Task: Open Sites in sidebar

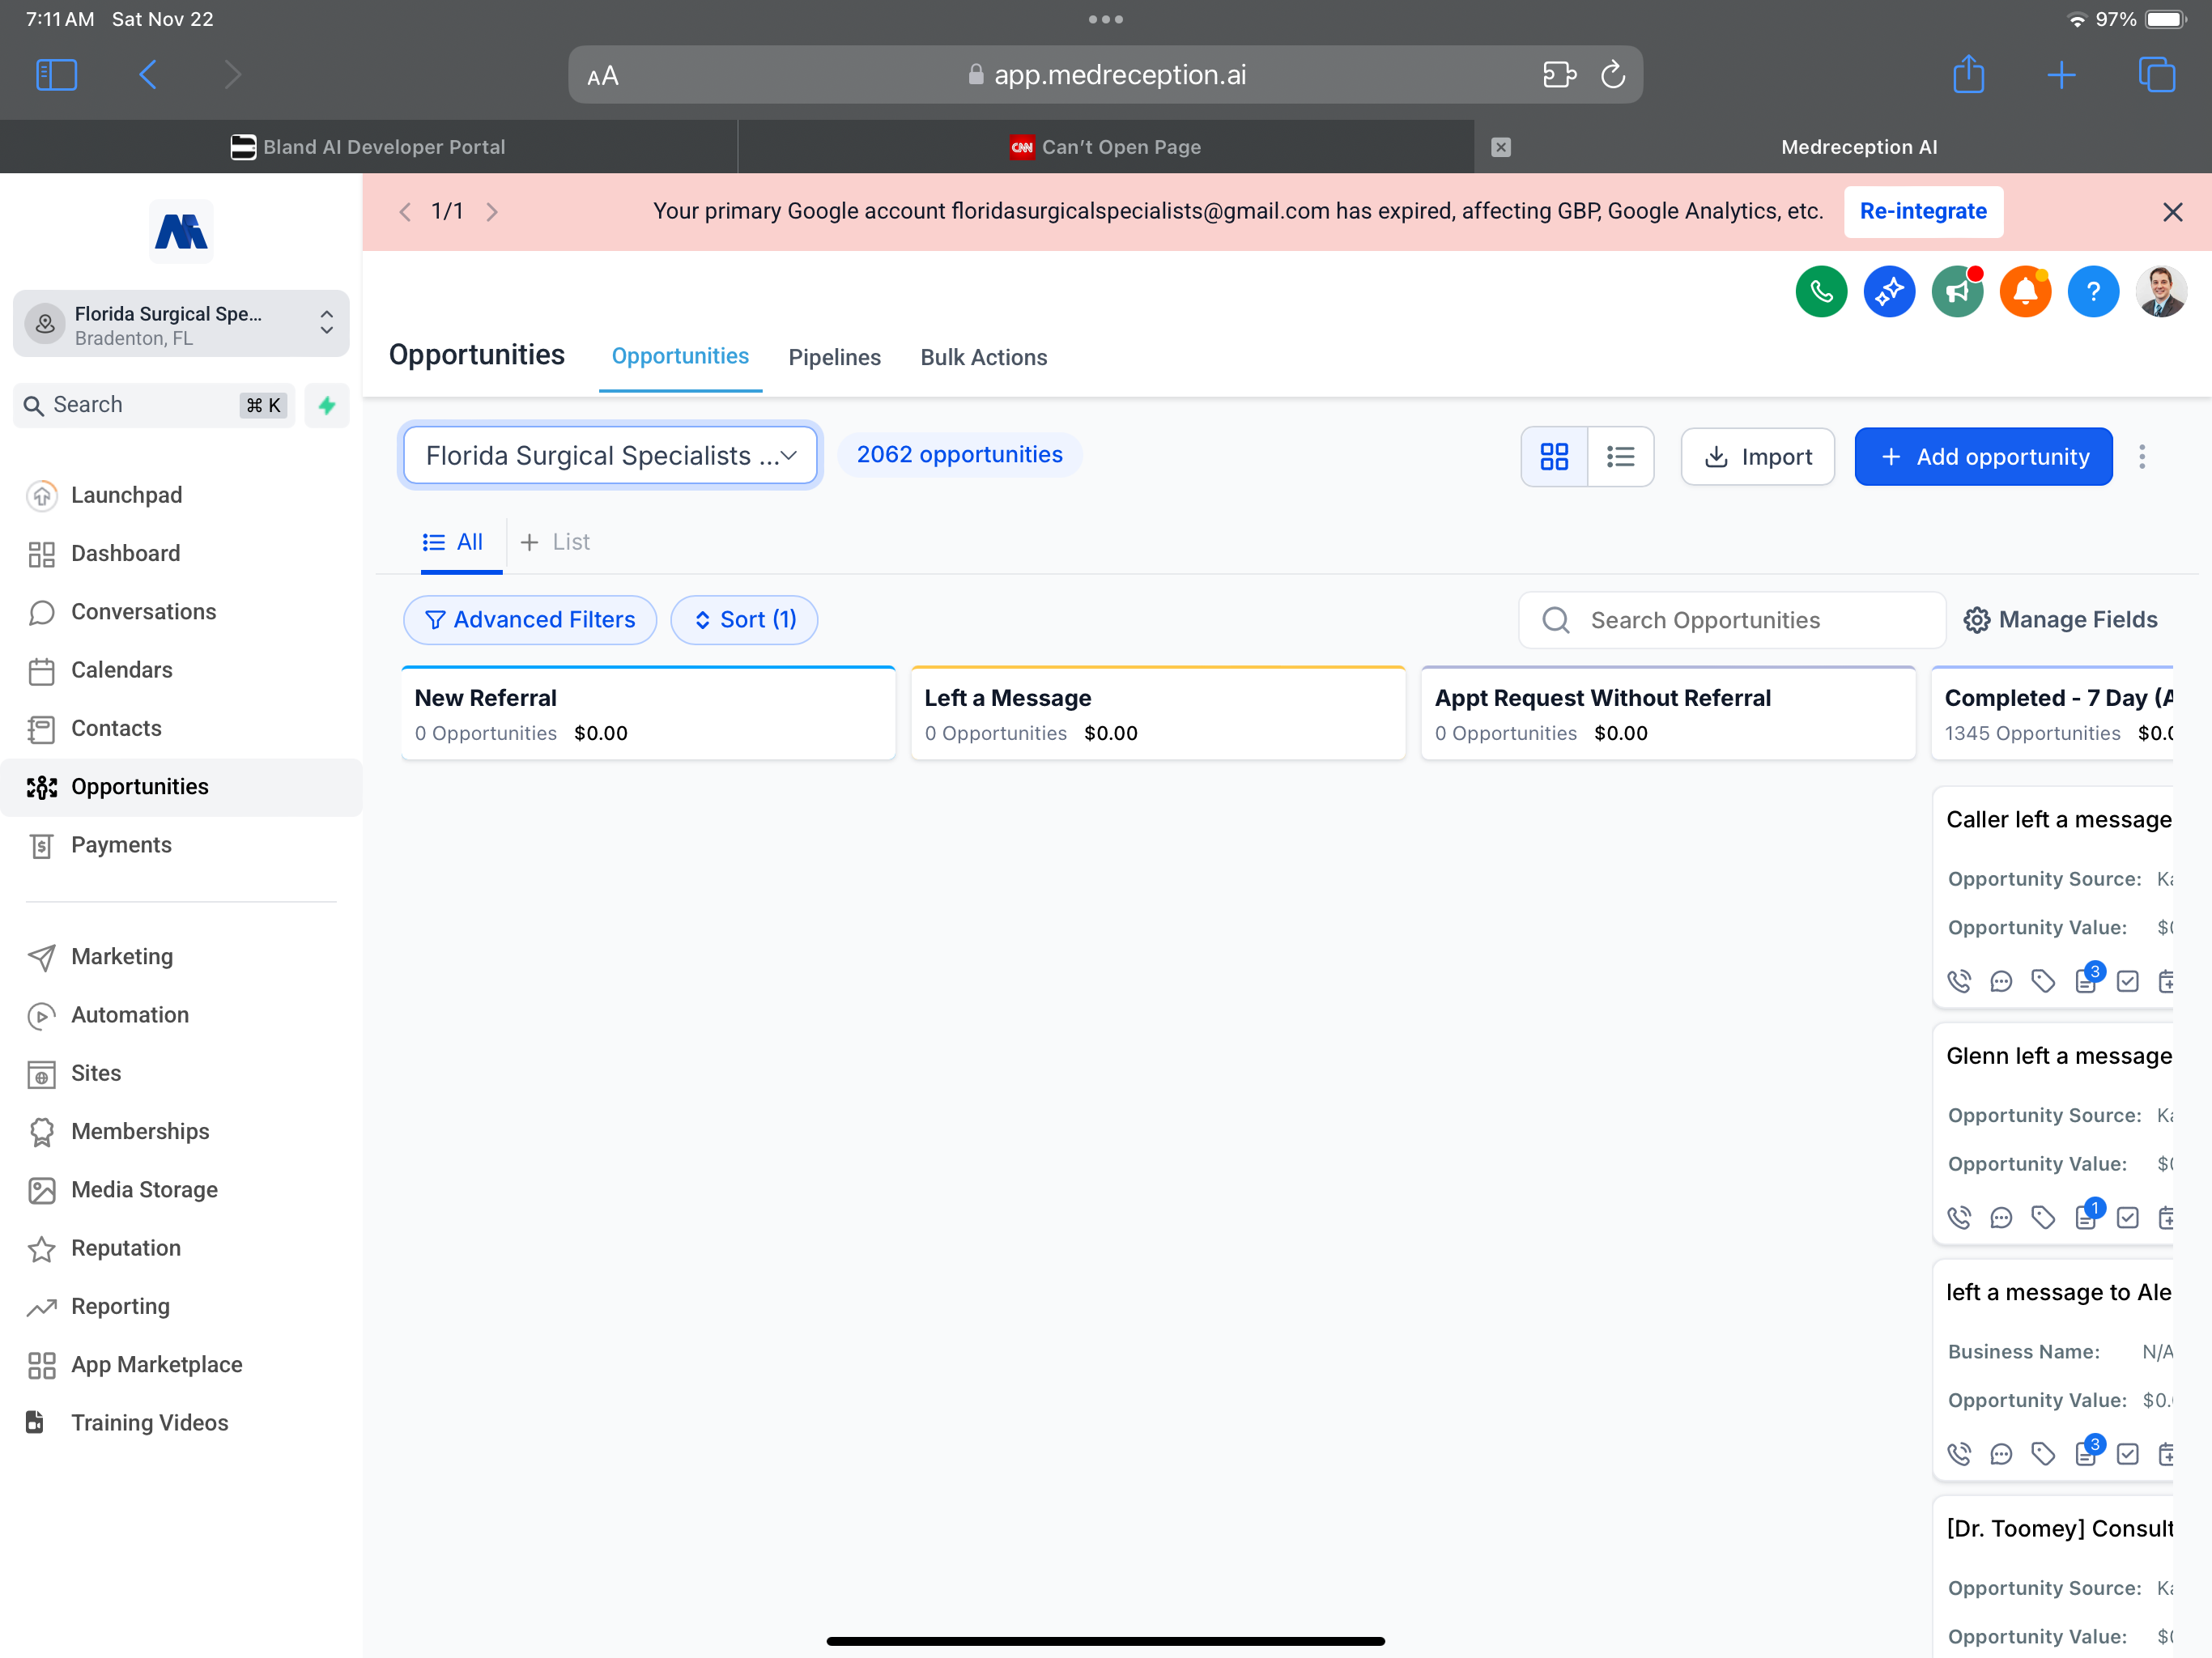Action: coord(181,1073)
